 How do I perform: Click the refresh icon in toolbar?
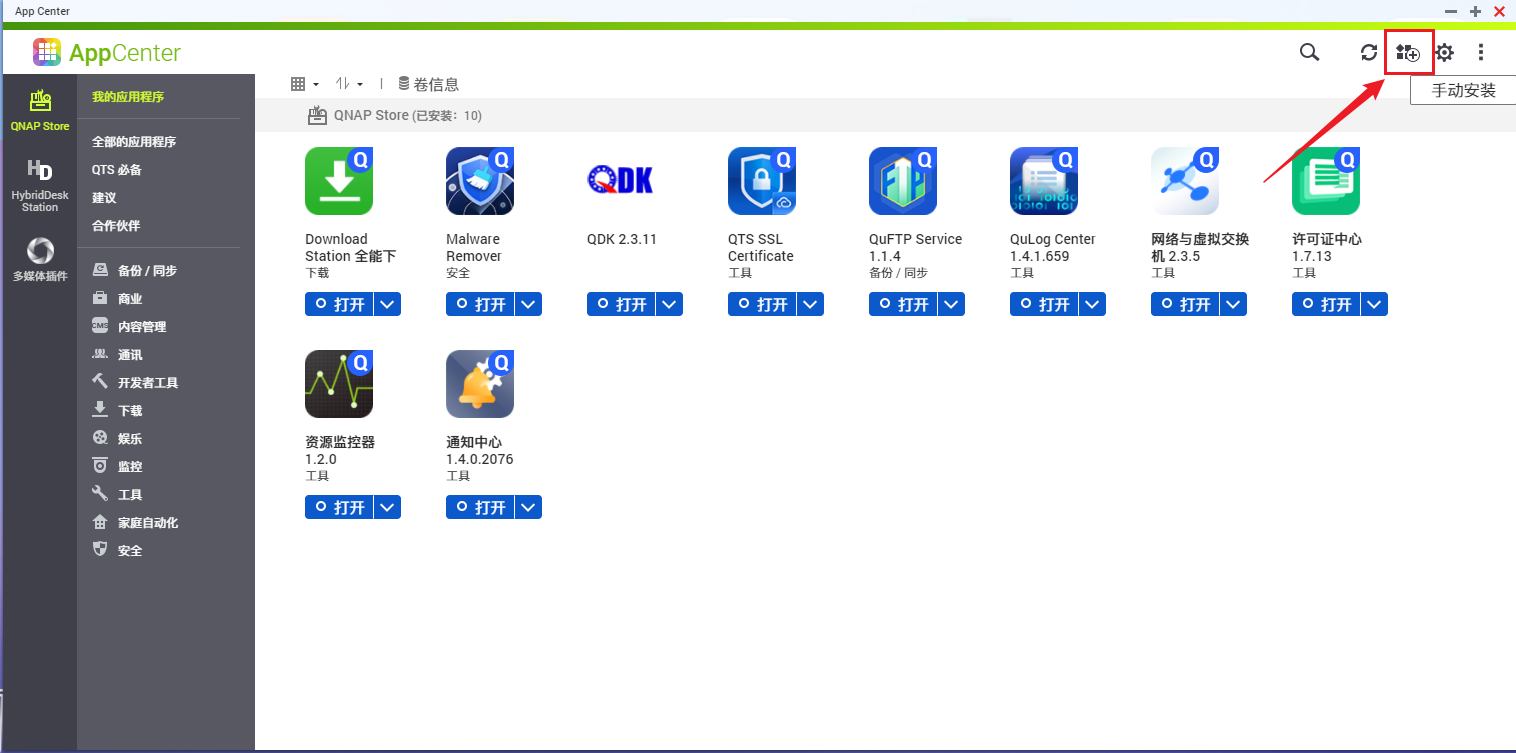click(1369, 53)
